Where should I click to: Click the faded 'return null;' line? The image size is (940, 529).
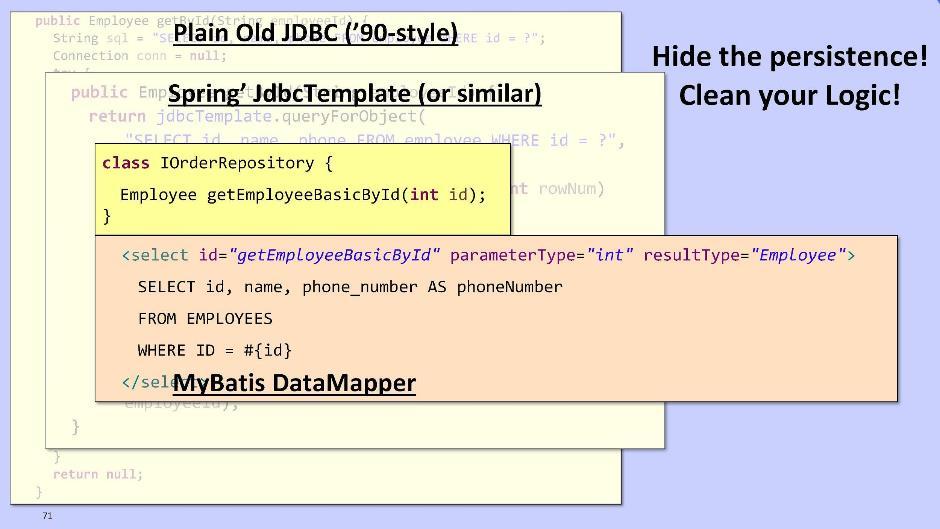tap(97, 474)
